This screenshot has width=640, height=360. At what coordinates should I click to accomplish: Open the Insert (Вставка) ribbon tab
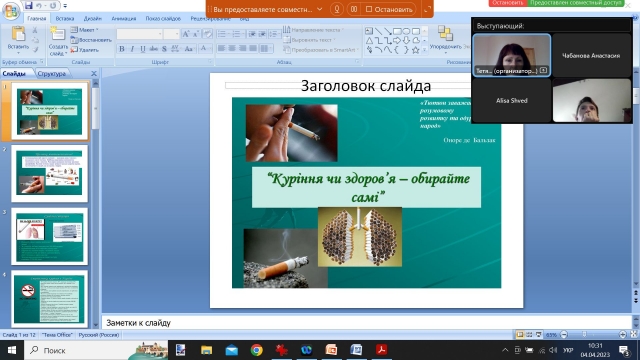click(64, 18)
